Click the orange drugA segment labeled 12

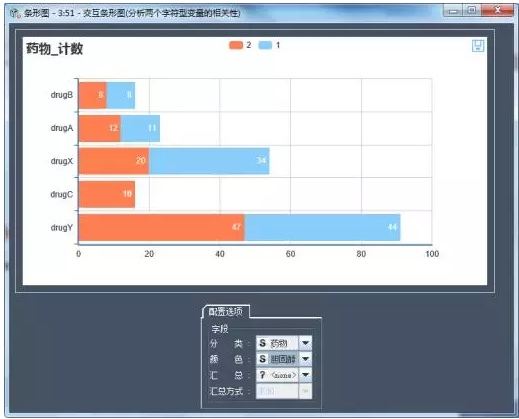click(100, 128)
